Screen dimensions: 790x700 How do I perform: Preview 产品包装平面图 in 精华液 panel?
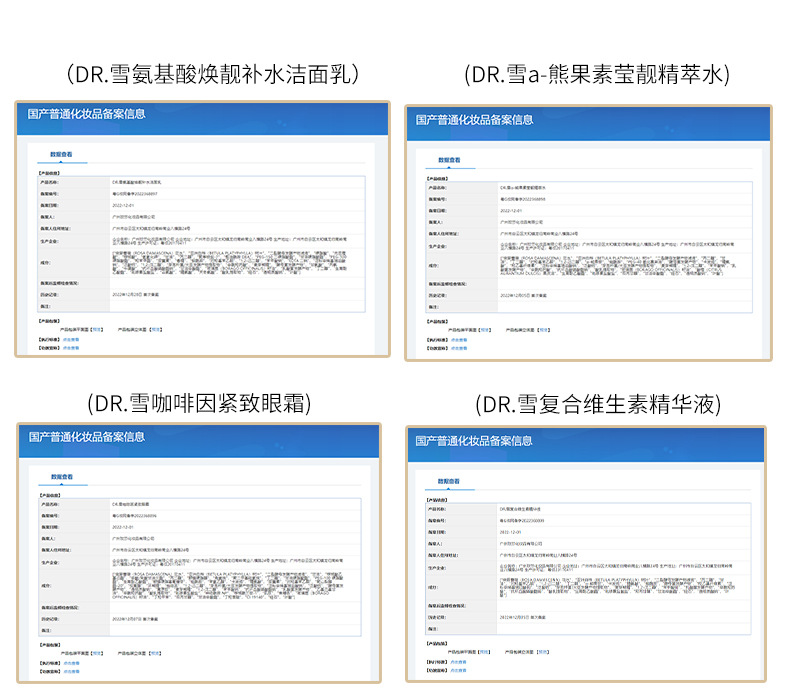[484, 652]
